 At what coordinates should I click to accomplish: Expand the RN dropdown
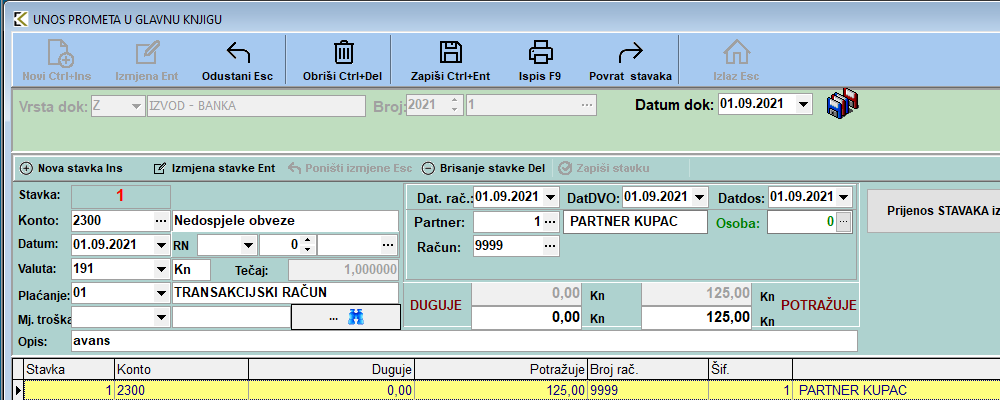[x=249, y=244]
